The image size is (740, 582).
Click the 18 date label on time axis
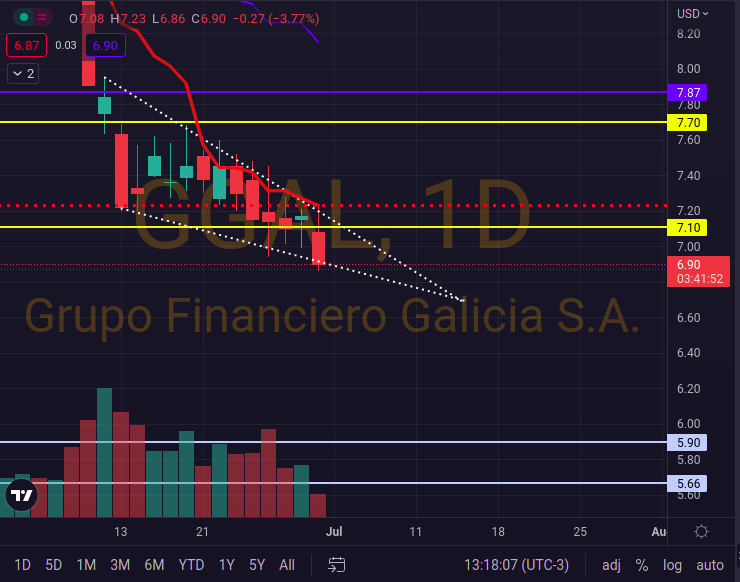click(498, 531)
